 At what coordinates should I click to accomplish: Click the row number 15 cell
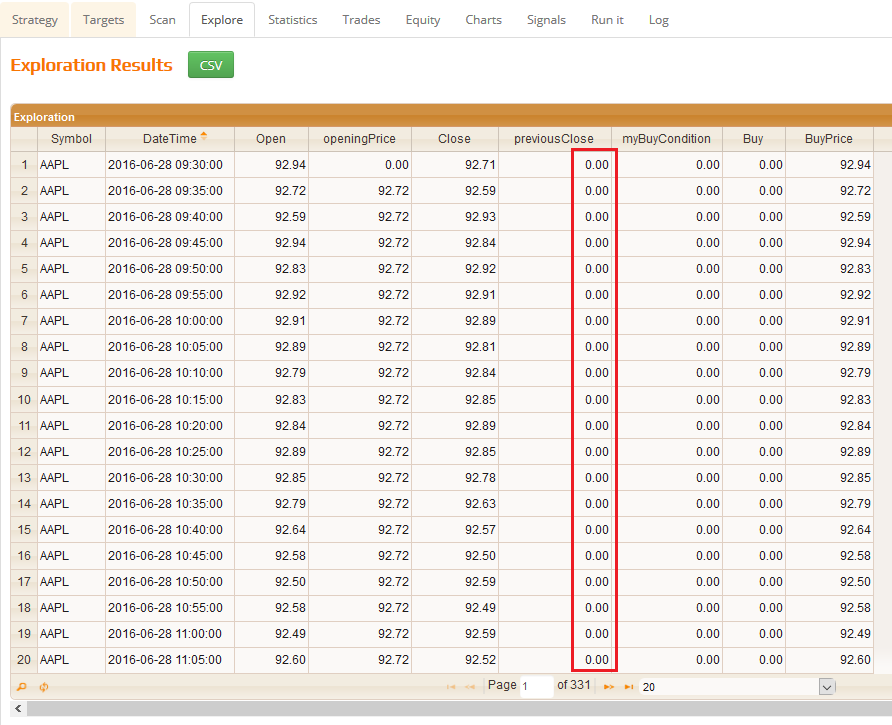[24, 530]
